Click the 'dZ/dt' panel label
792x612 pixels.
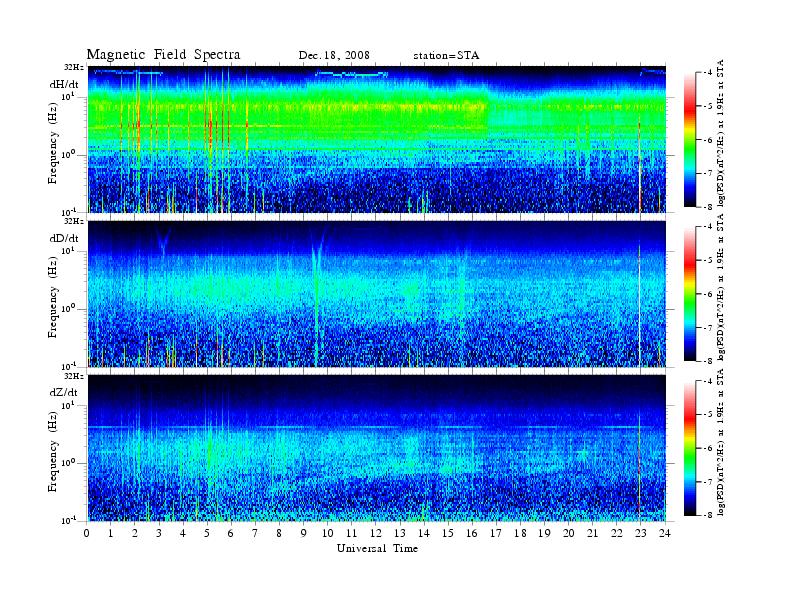pos(64,392)
